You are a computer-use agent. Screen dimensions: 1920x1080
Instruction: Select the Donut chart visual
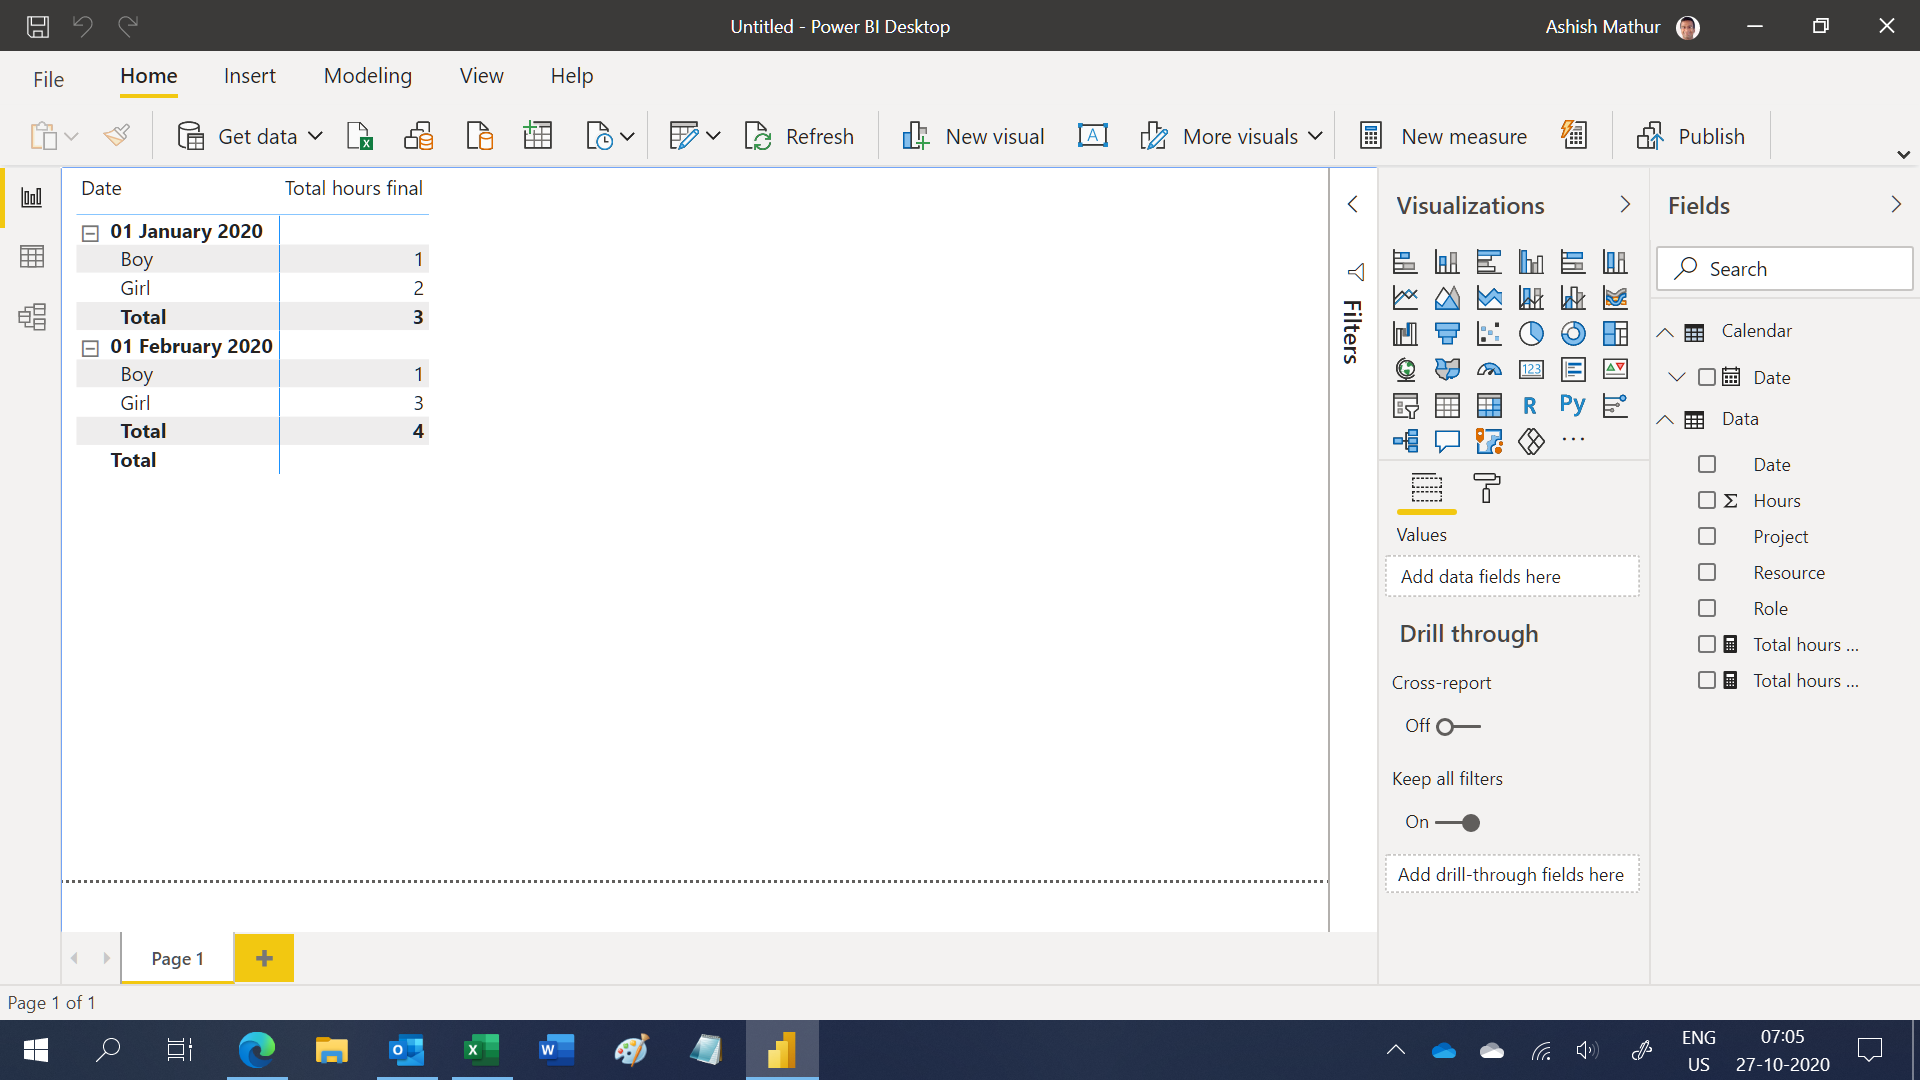pyautogui.click(x=1573, y=334)
